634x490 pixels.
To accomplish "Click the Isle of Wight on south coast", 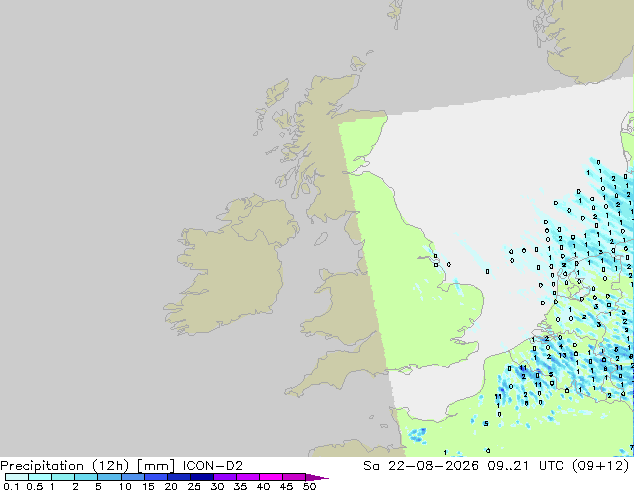I will click(x=405, y=370).
